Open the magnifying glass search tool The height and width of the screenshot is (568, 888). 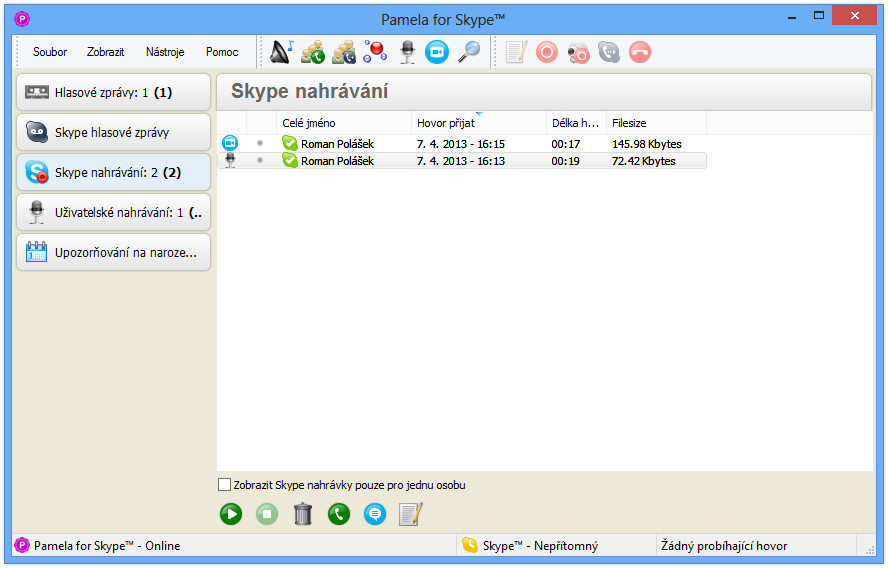tap(469, 52)
